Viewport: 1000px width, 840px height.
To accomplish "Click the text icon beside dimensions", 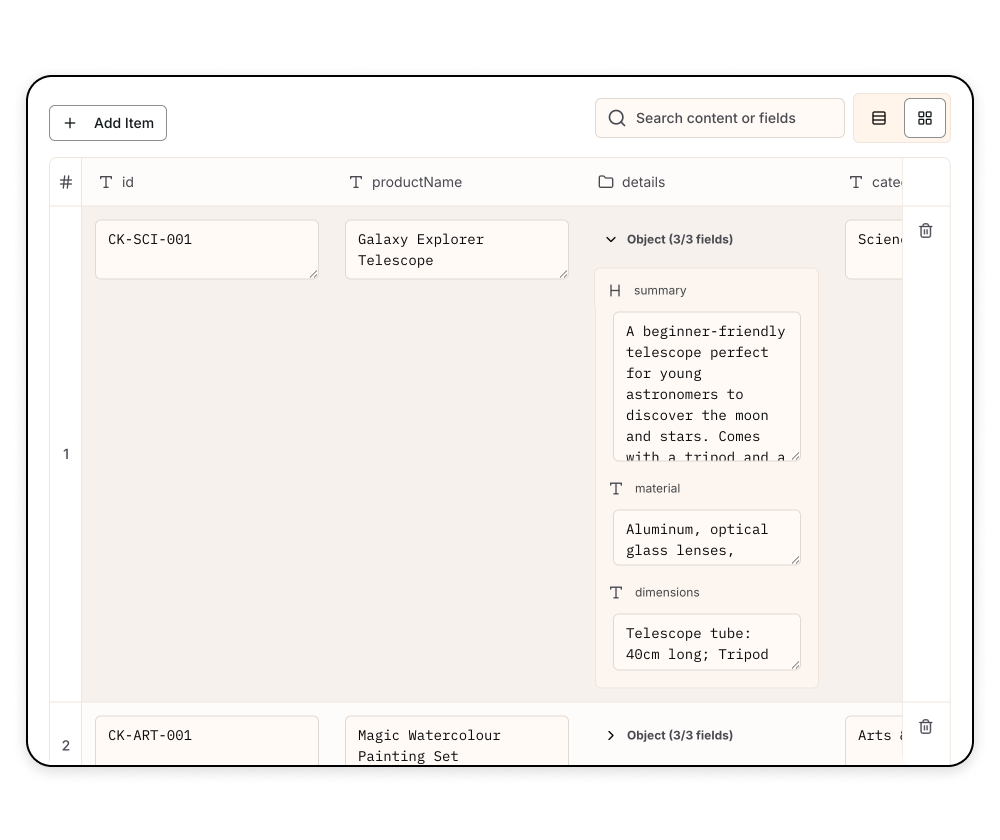I will point(615,593).
